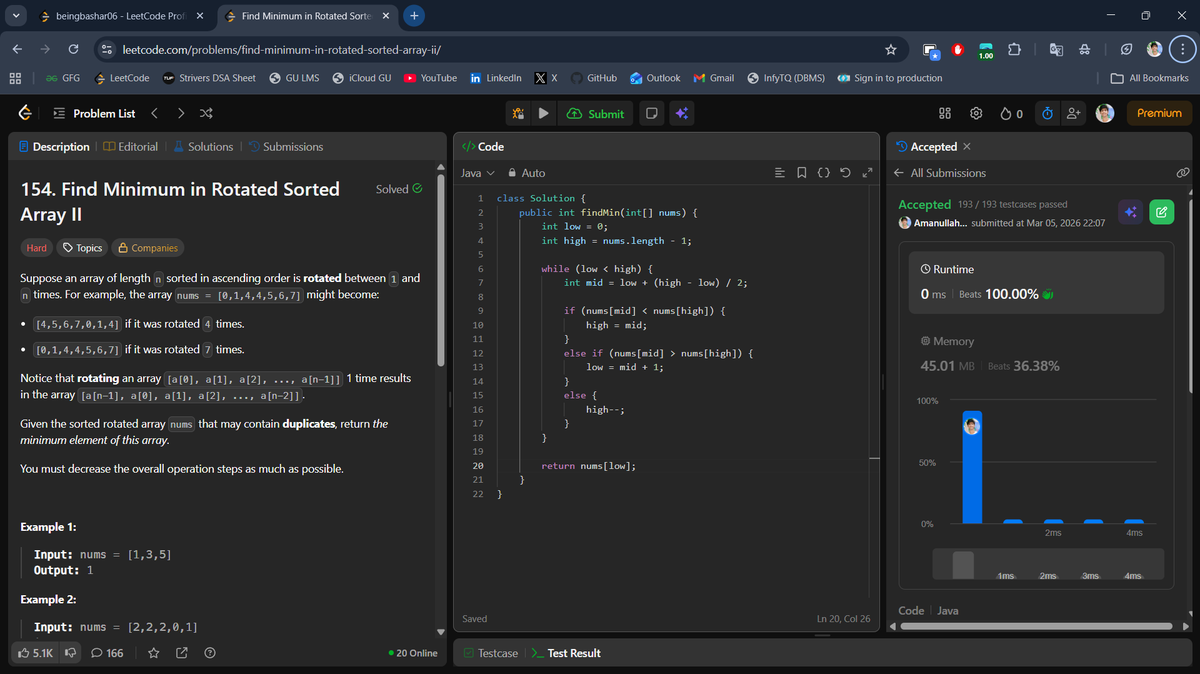Open All Bookmarks folder

[x=1151, y=78]
